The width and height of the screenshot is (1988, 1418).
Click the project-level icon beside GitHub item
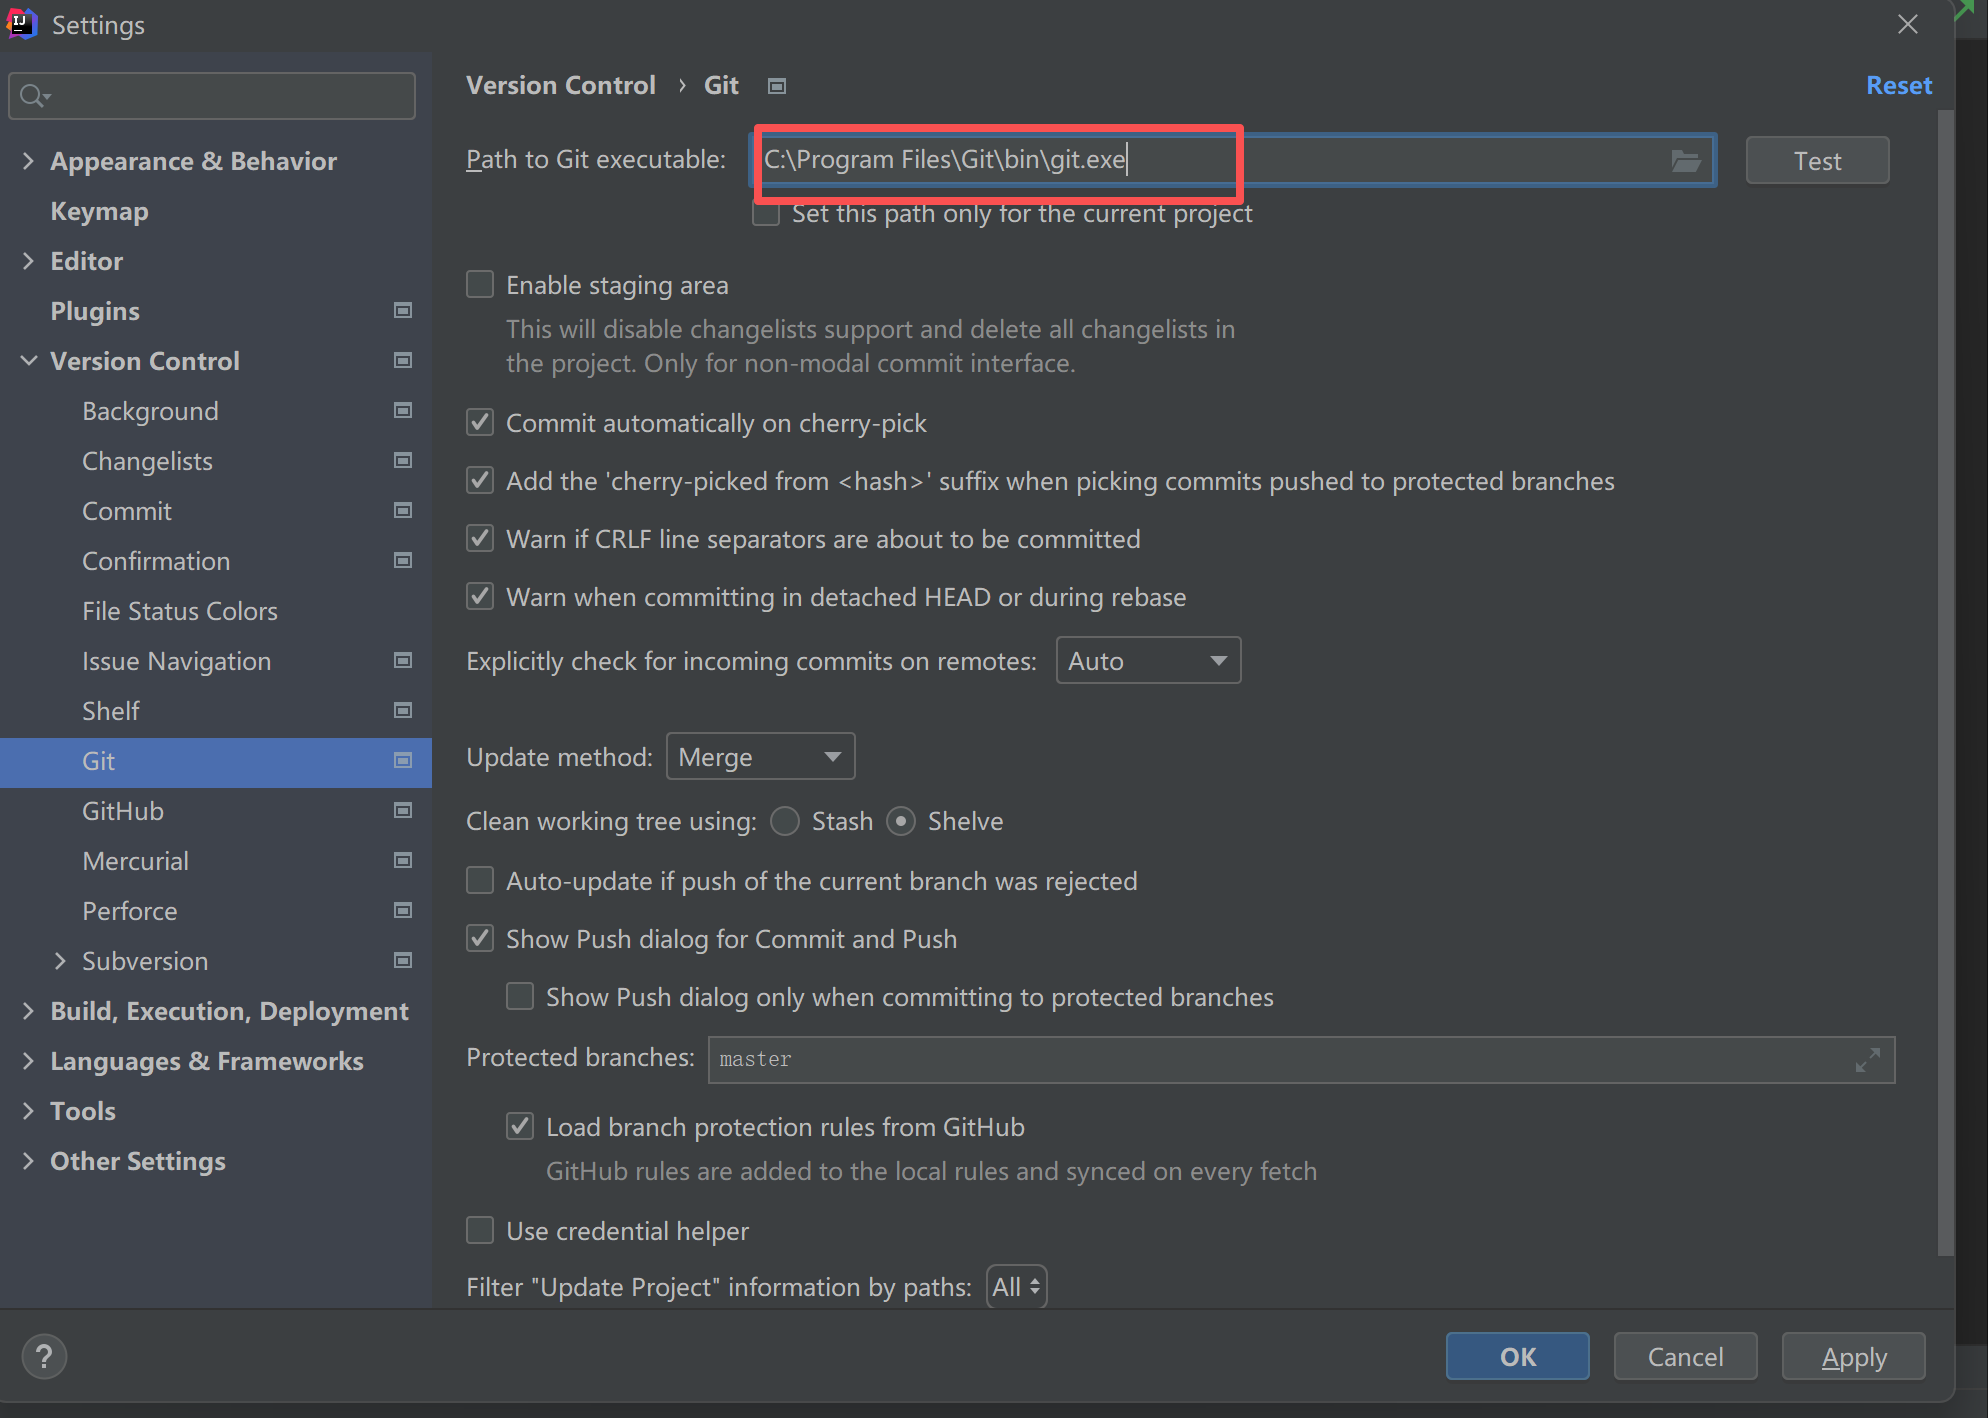(x=403, y=811)
